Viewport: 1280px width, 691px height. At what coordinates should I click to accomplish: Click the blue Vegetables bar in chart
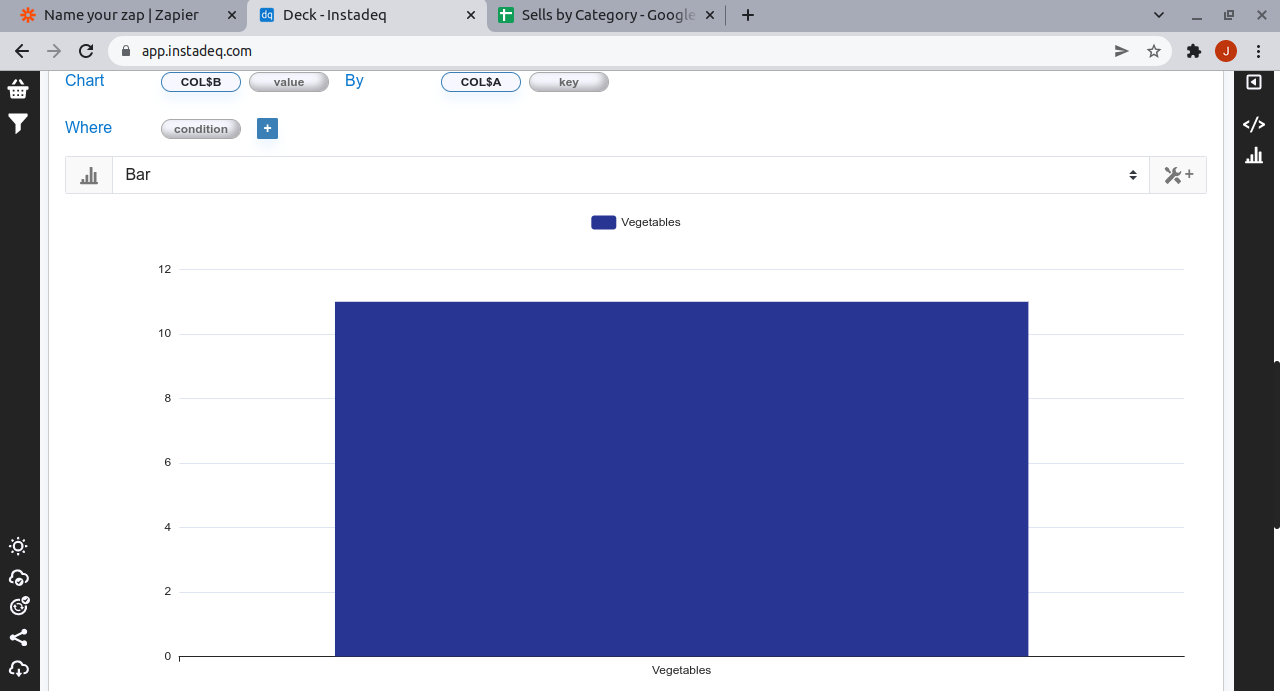click(x=681, y=479)
